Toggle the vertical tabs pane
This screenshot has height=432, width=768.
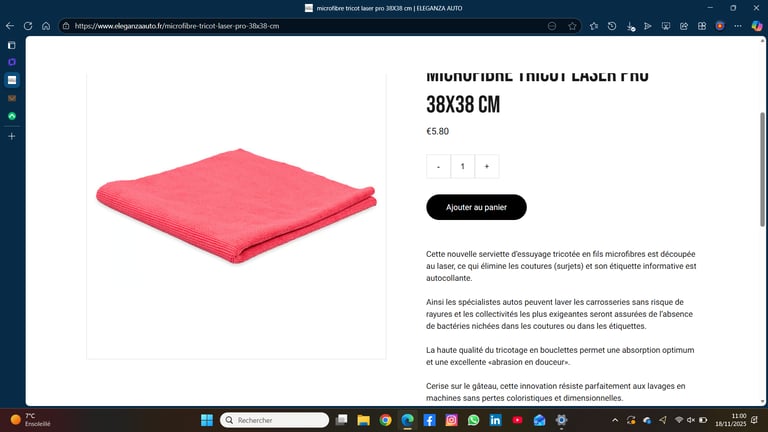12,46
